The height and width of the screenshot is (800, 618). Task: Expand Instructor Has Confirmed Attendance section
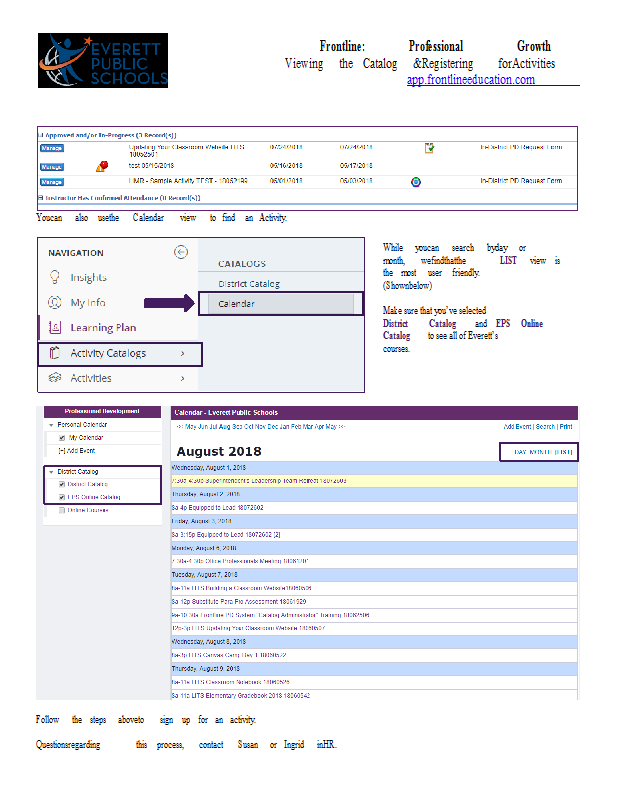coord(40,197)
